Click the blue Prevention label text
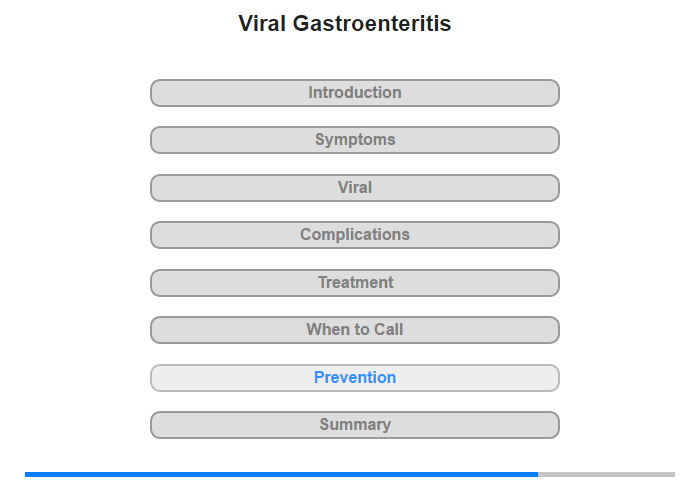700x480 pixels. tap(355, 377)
